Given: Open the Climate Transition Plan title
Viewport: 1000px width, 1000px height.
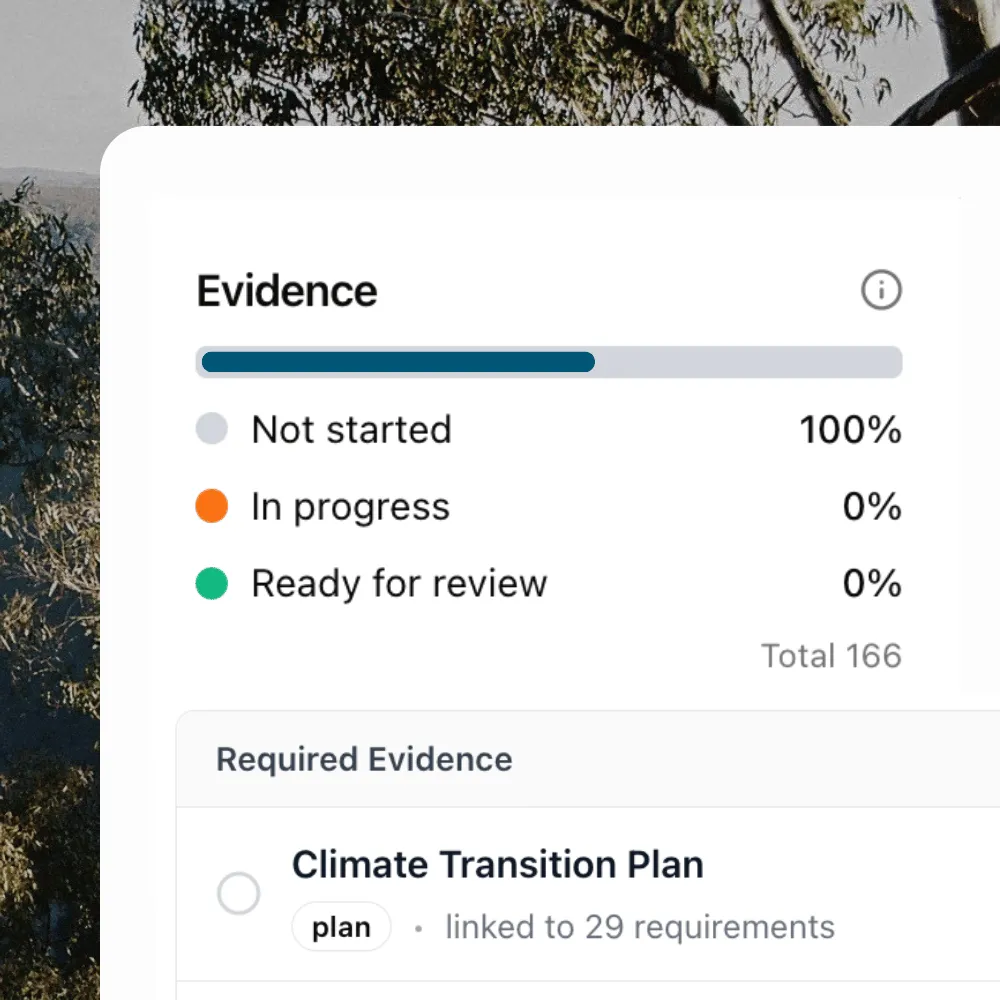Looking at the screenshot, I should [497, 865].
